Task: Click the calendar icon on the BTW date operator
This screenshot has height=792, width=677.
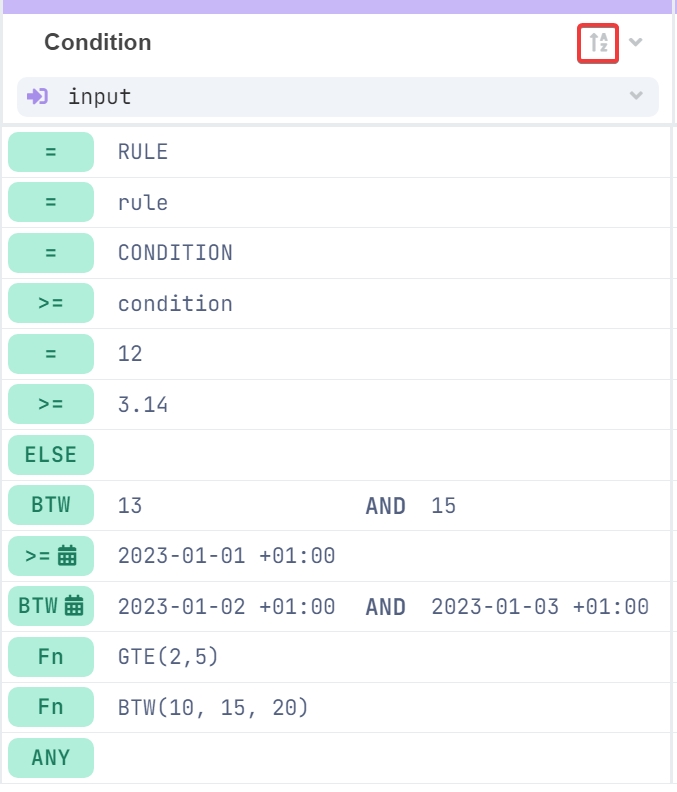Action: click(x=74, y=606)
